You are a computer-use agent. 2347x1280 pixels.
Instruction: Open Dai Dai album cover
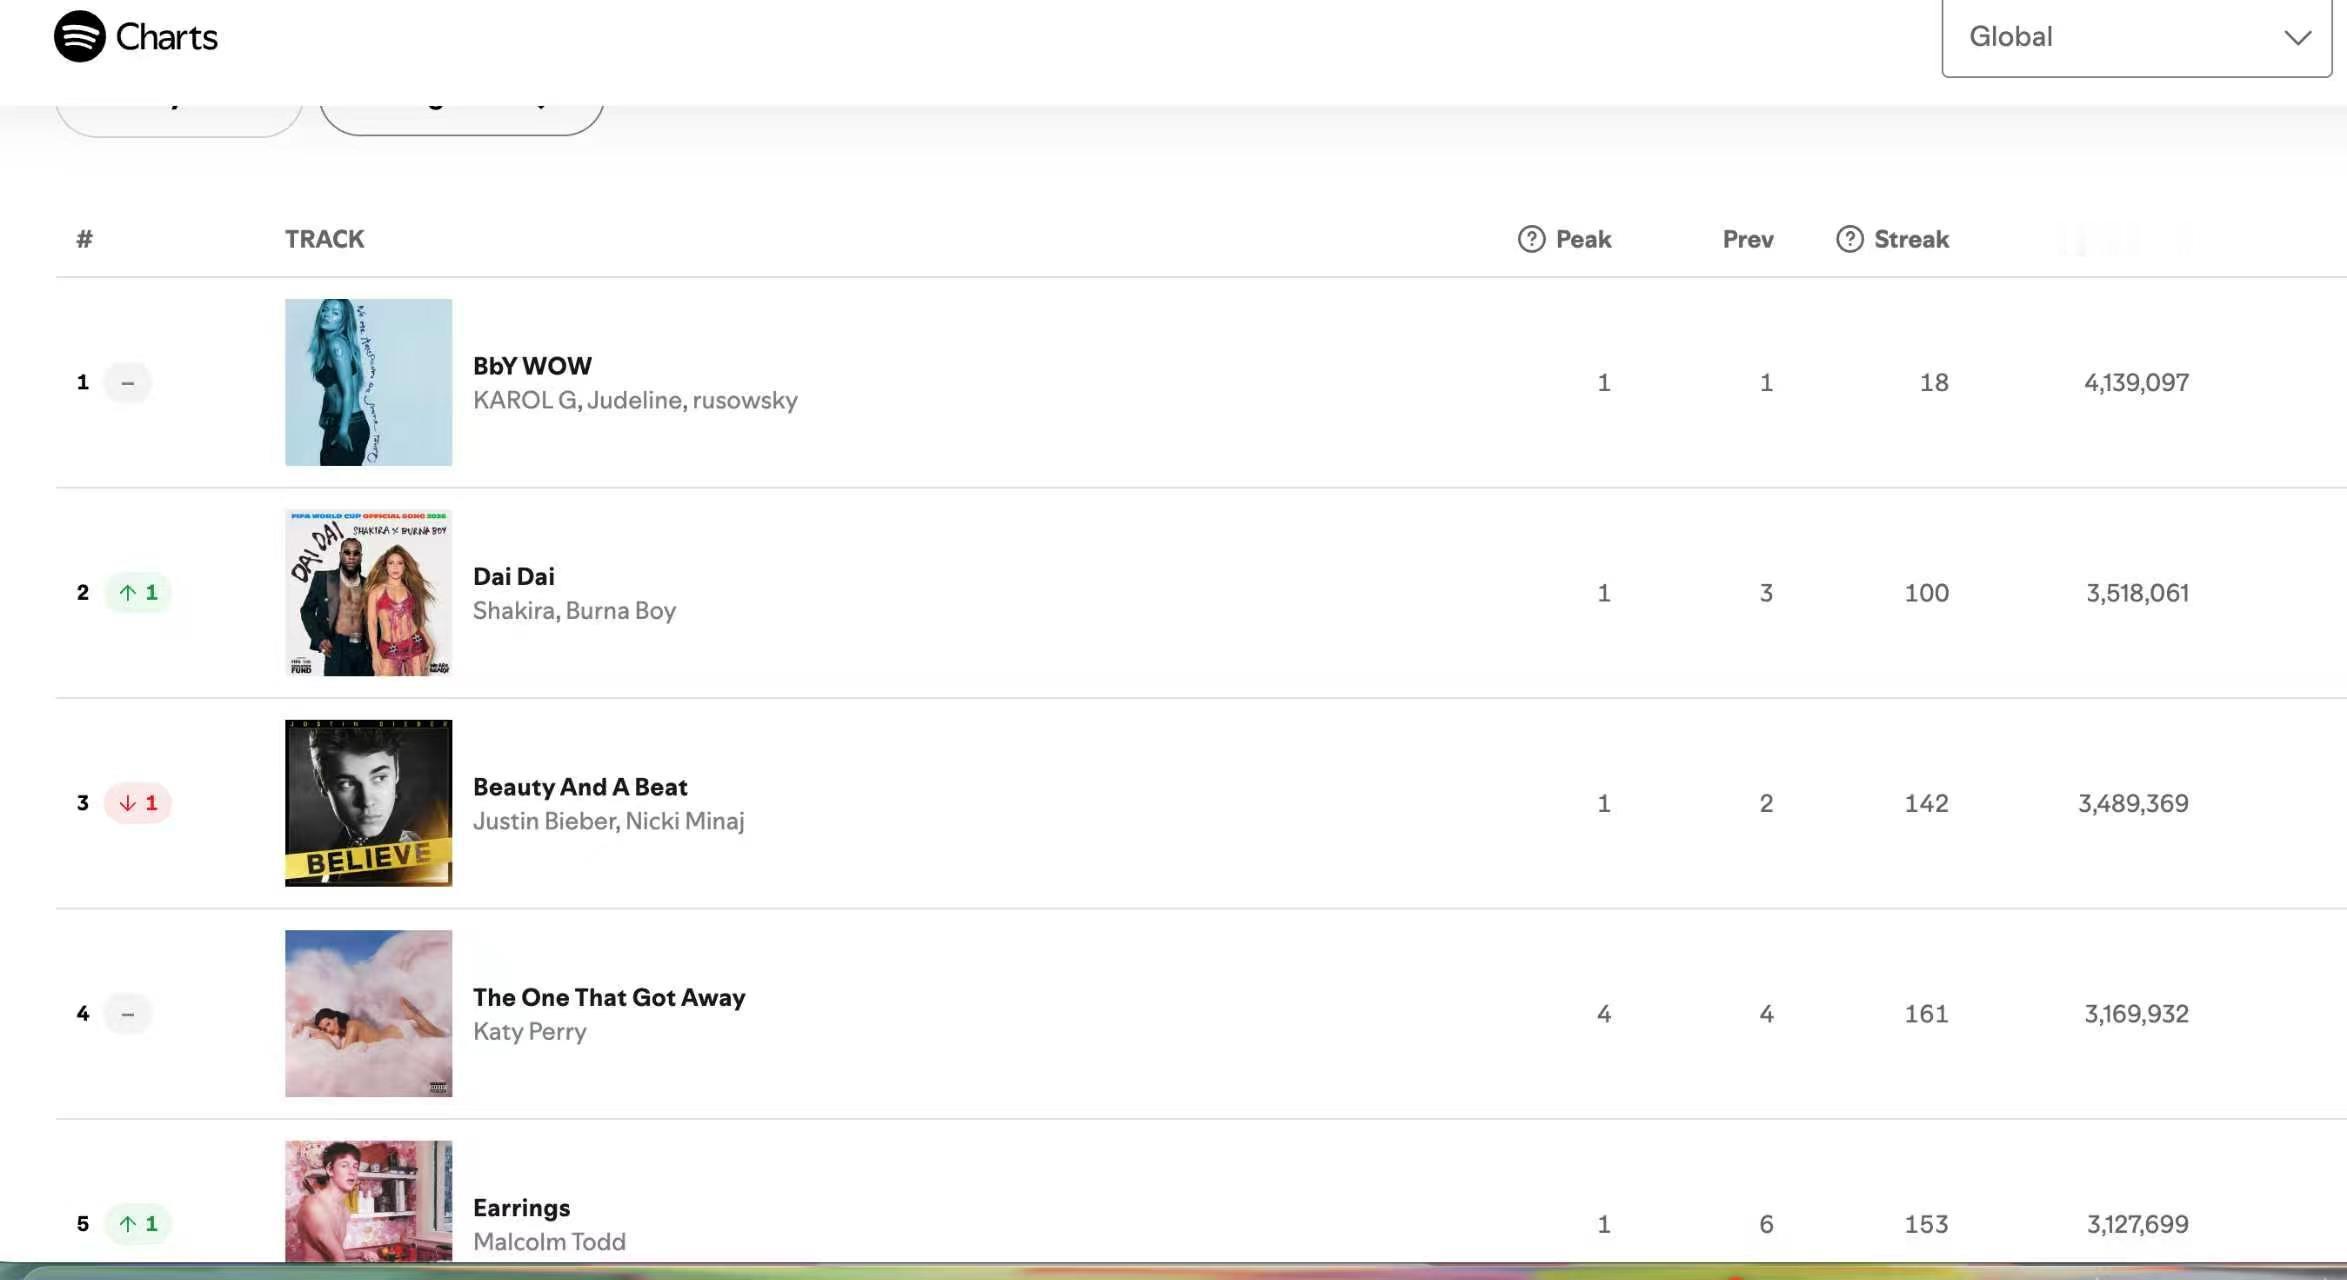click(368, 593)
